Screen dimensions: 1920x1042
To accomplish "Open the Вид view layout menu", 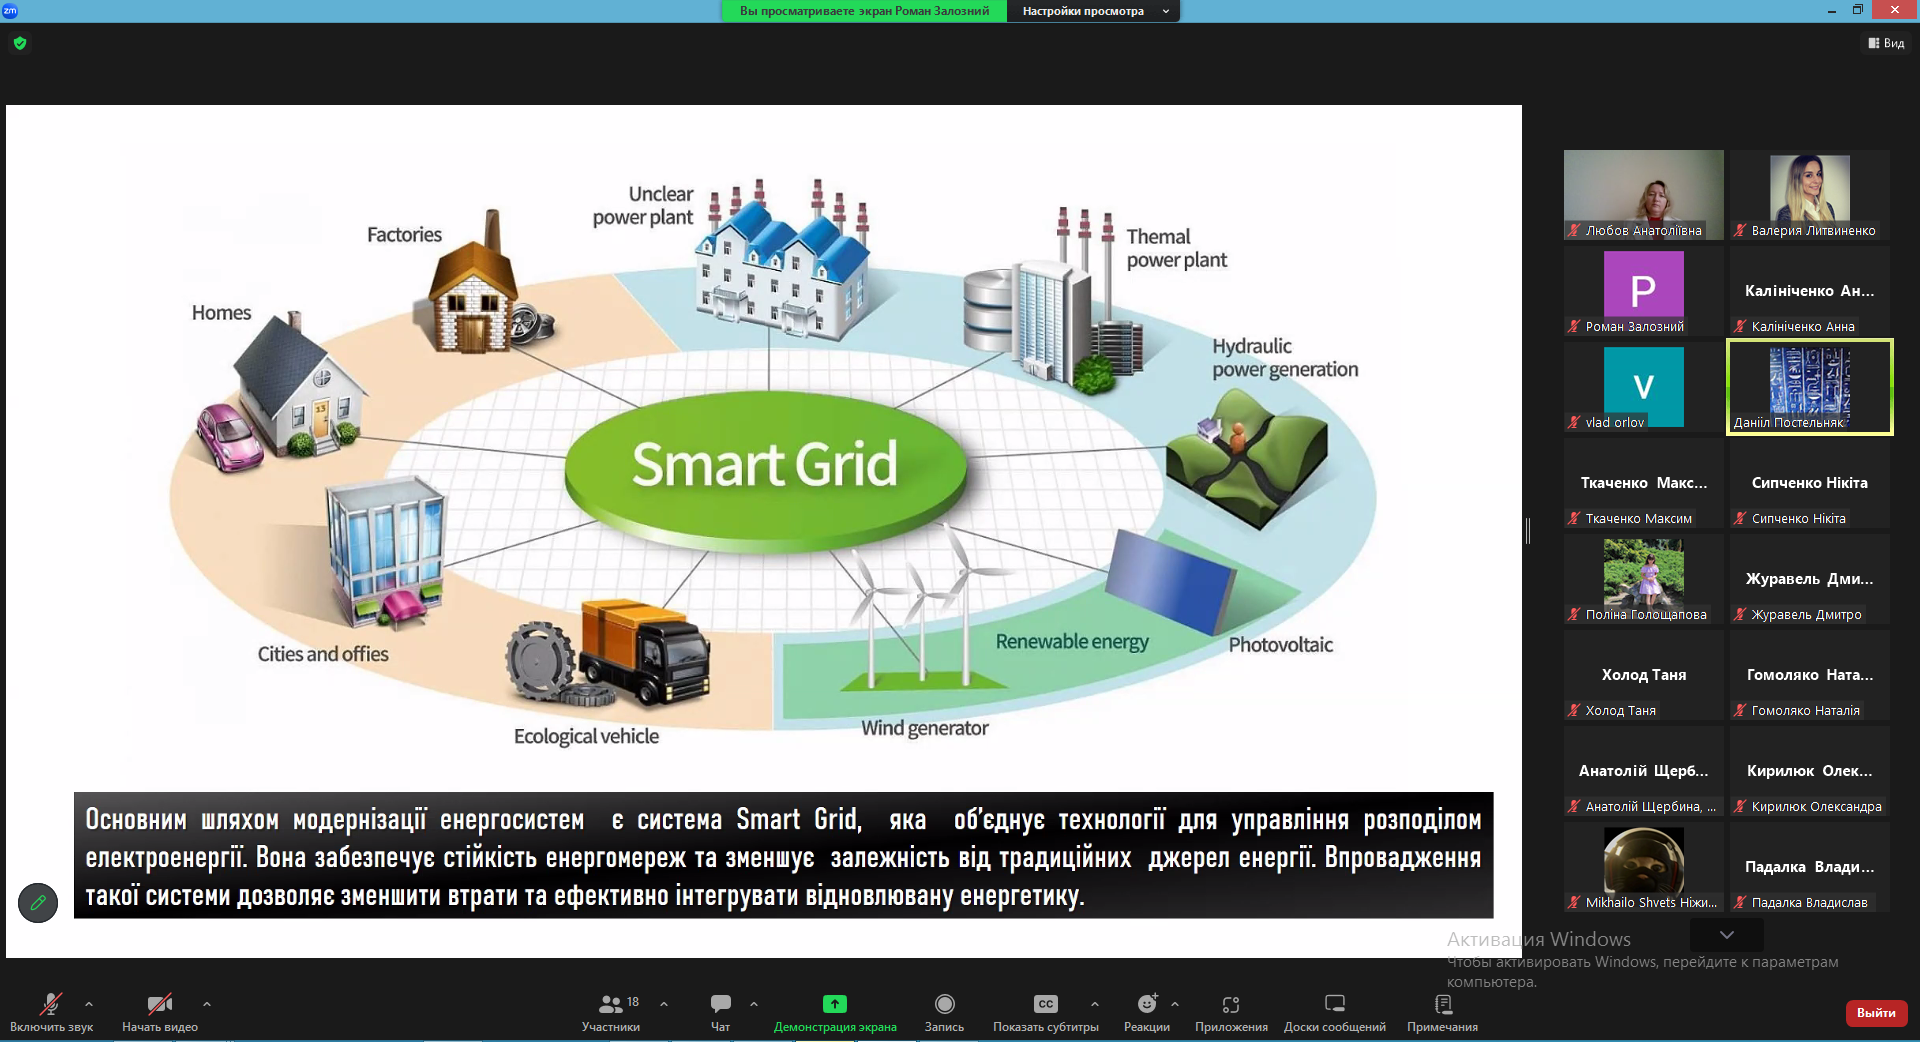I will (1886, 43).
